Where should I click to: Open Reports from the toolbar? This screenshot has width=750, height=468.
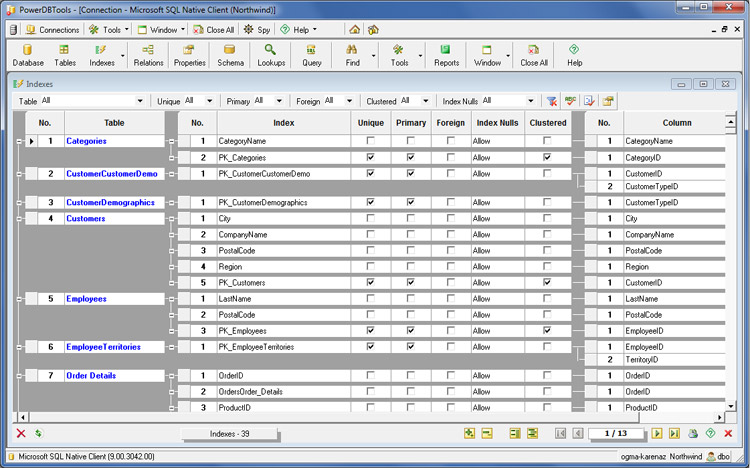point(446,54)
